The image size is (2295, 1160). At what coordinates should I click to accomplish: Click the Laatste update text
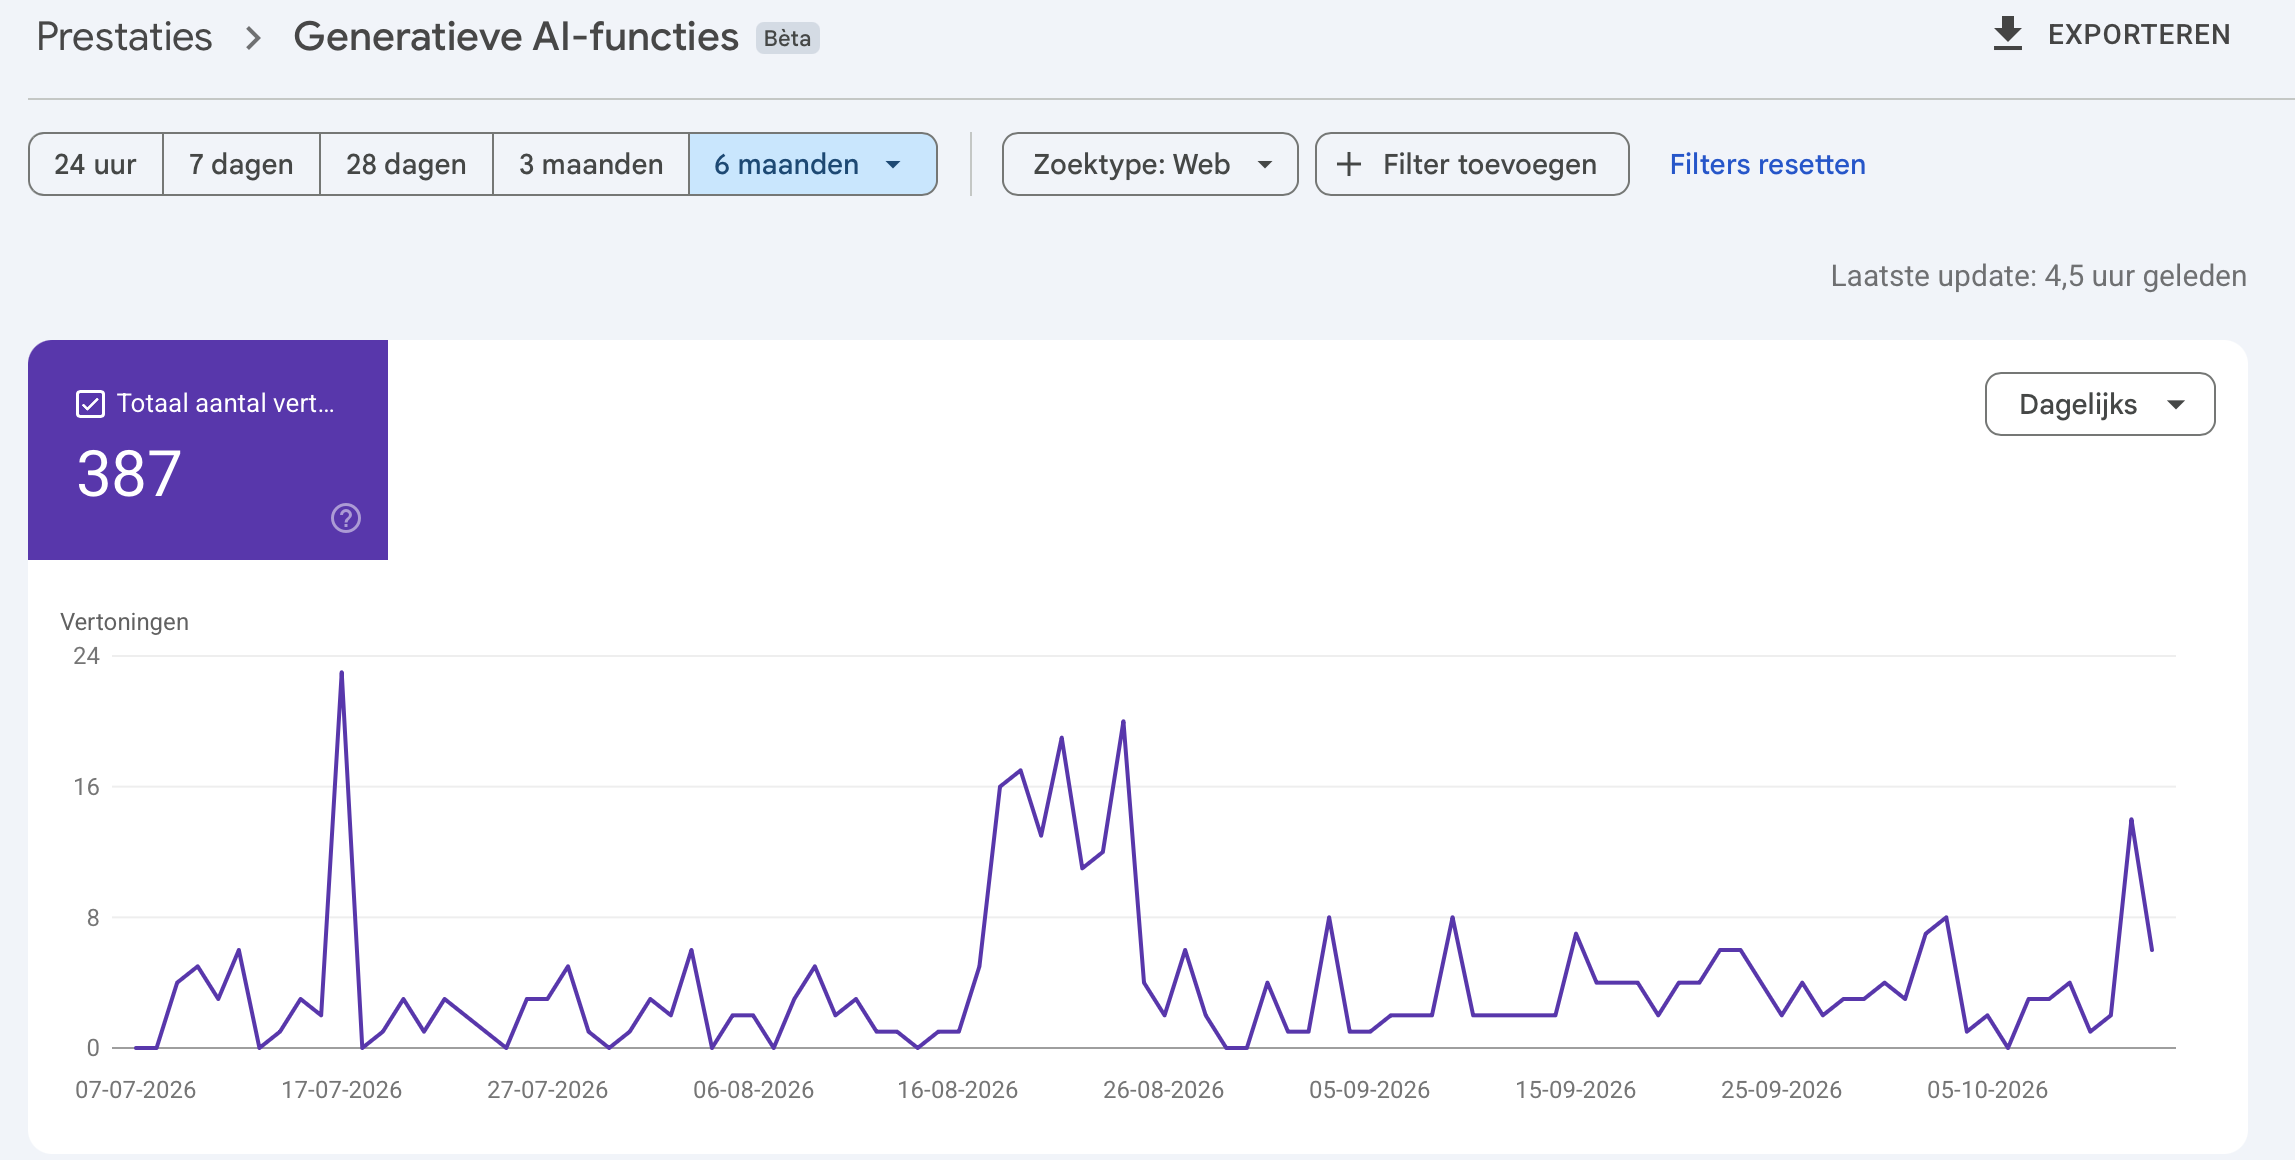[x=2038, y=276]
